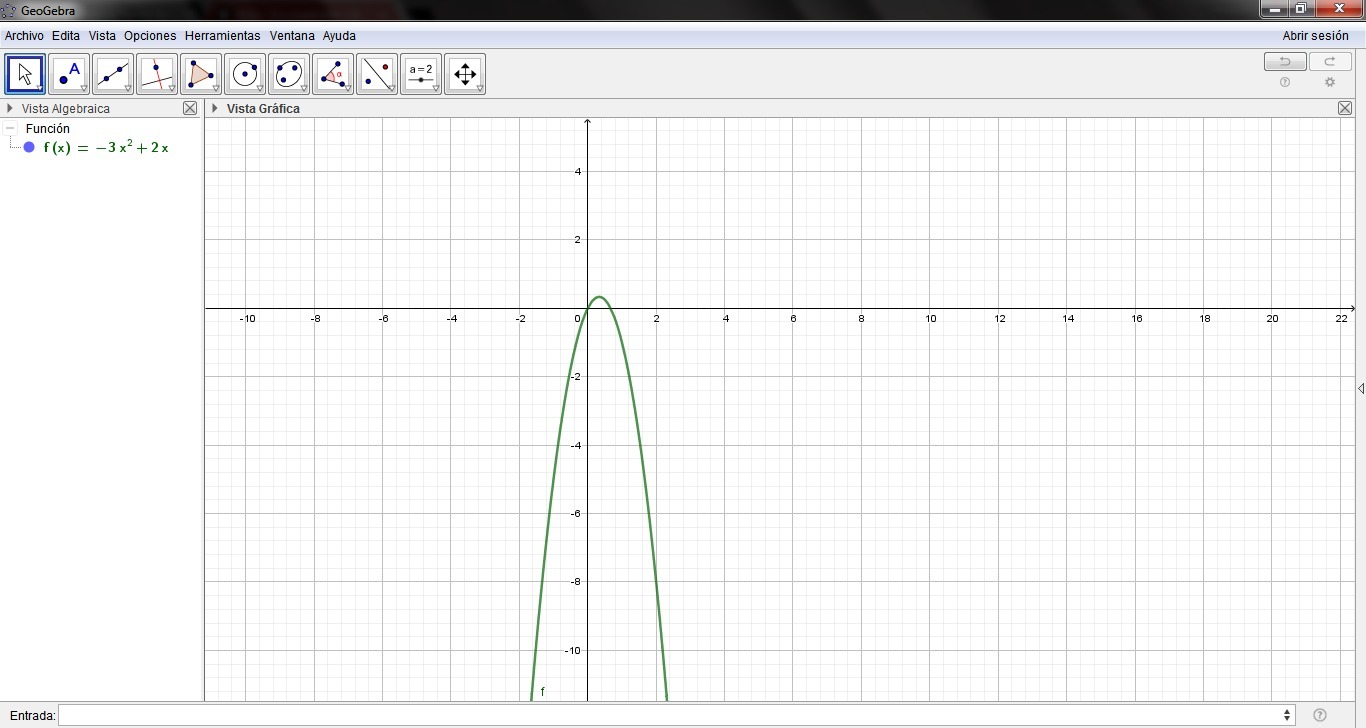Open the Archivo menu
This screenshot has width=1366, height=728.
click(24, 36)
